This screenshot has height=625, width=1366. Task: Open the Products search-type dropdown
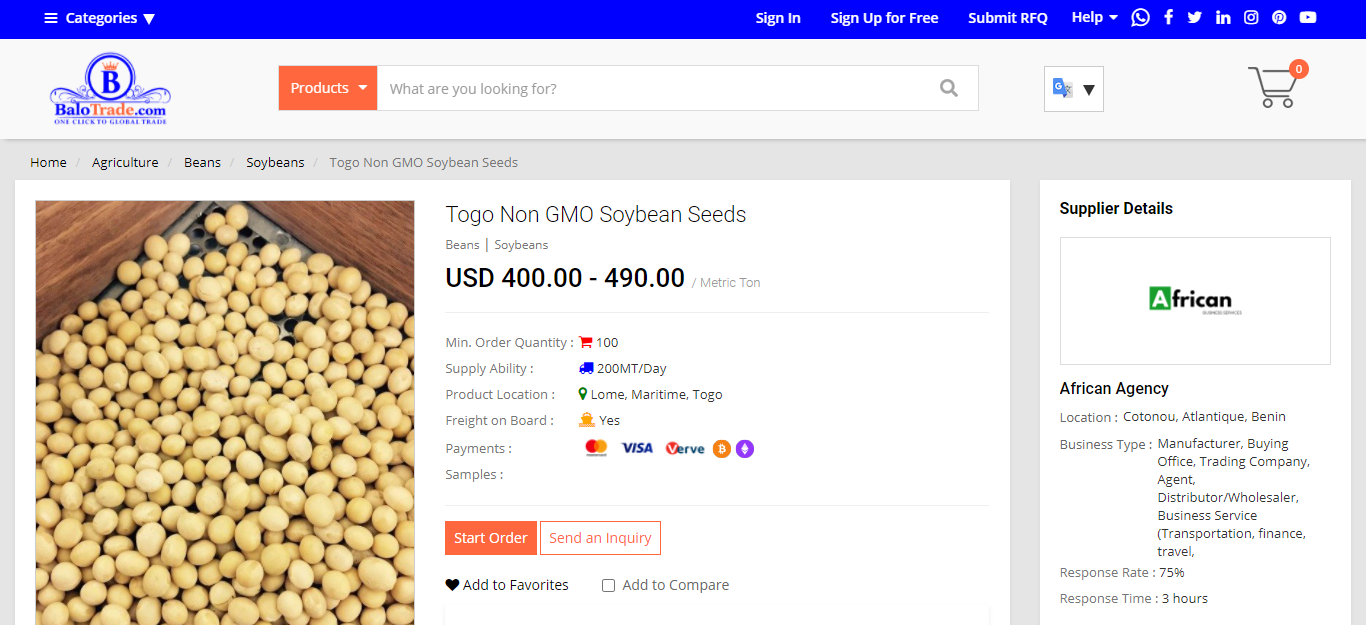click(328, 88)
